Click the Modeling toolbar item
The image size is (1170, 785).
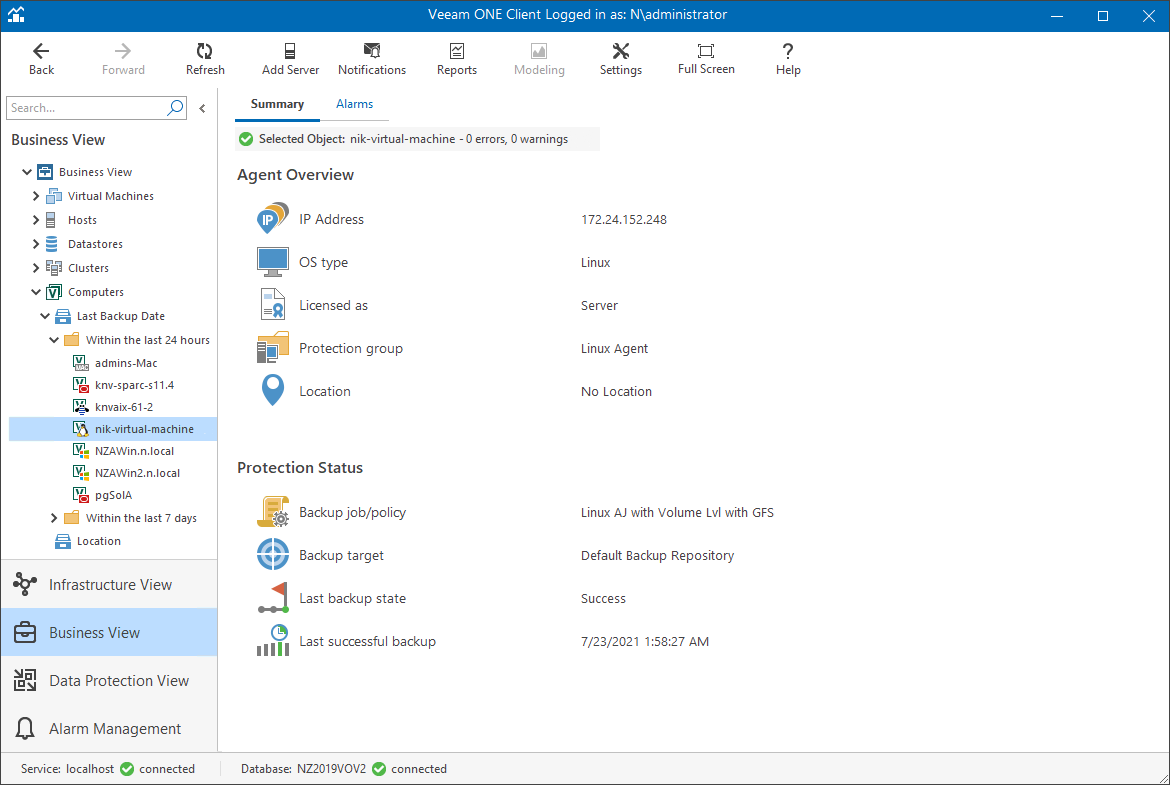[x=539, y=59]
